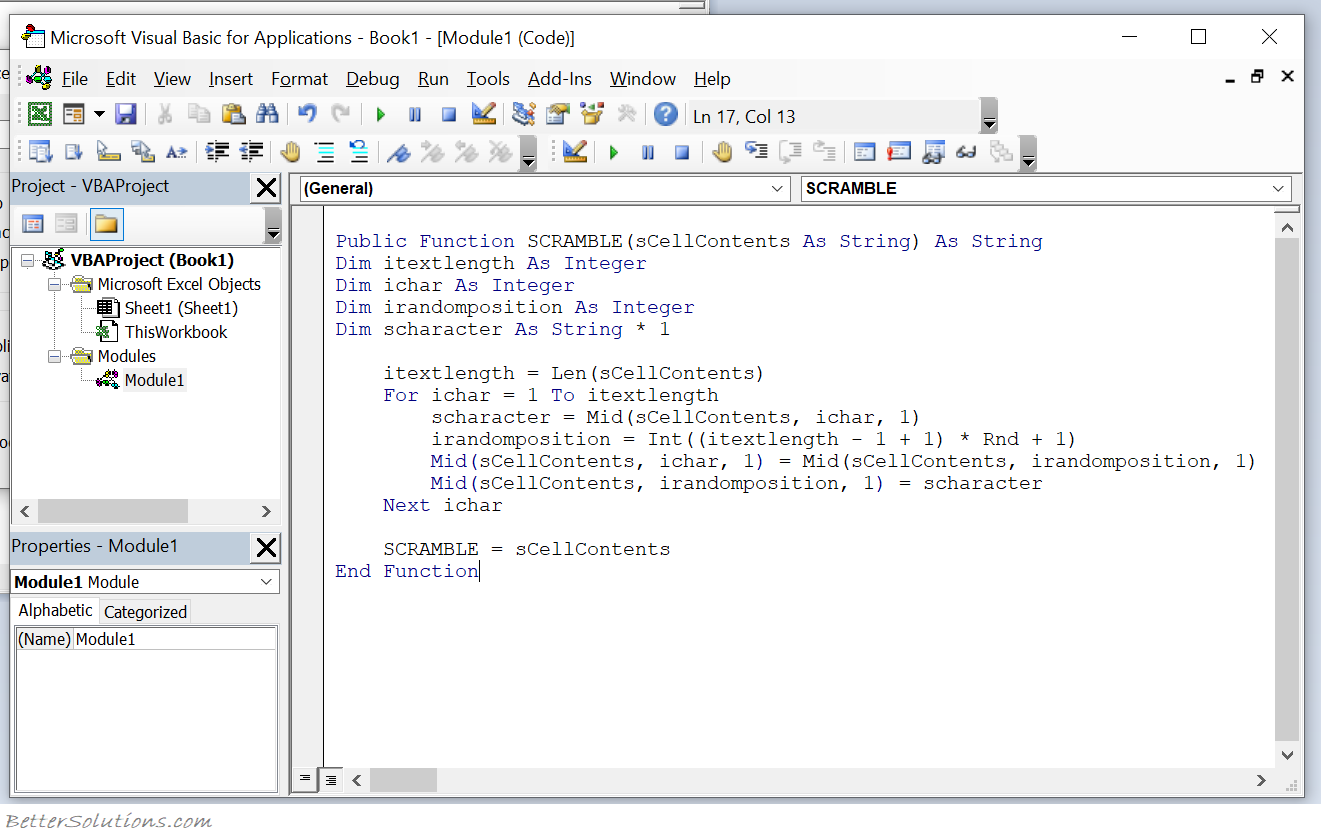The width and height of the screenshot is (1321, 839).
Task: Save the workbook with the floppy disk icon
Action: tap(125, 114)
